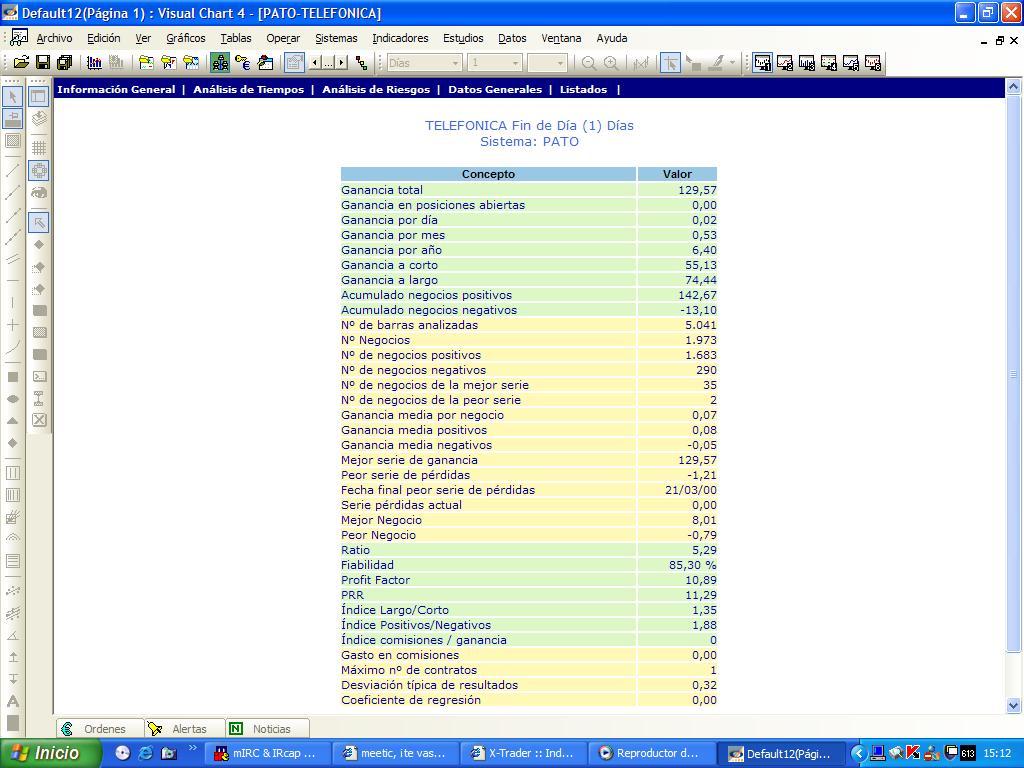Click the window-layout icon atop second toolbox
Screen dimensions: 1024x768
[39, 97]
